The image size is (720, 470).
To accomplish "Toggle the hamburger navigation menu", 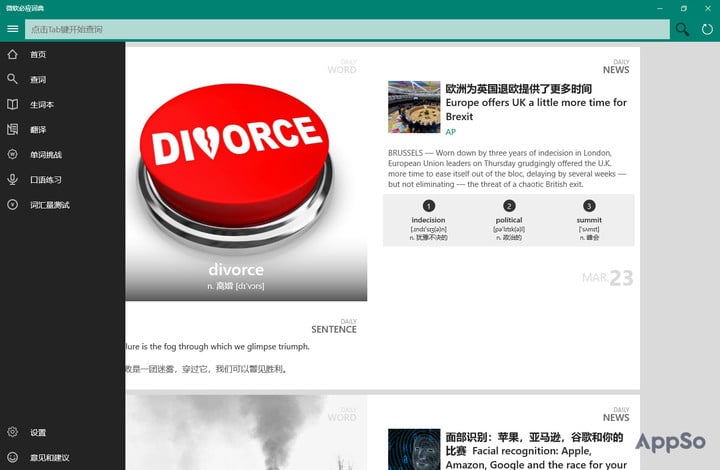I will pos(12,29).
